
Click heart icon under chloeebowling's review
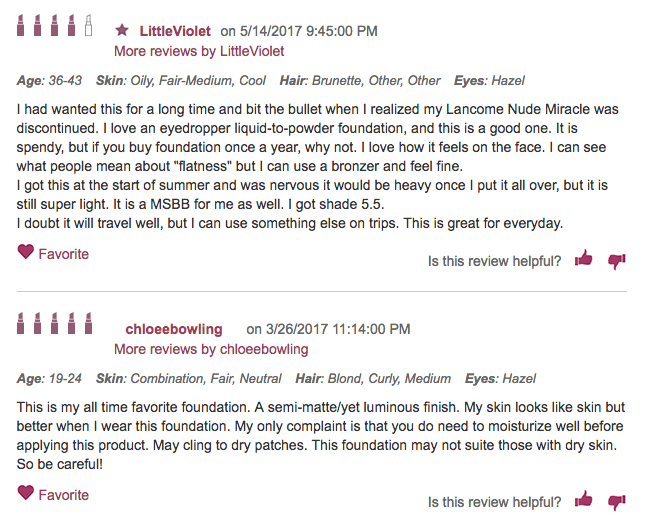click(26, 493)
